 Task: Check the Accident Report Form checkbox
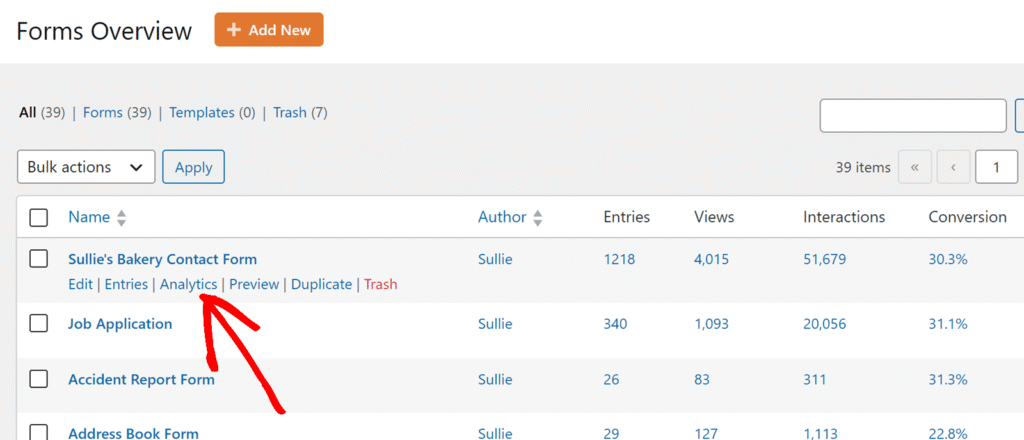(39, 379)
